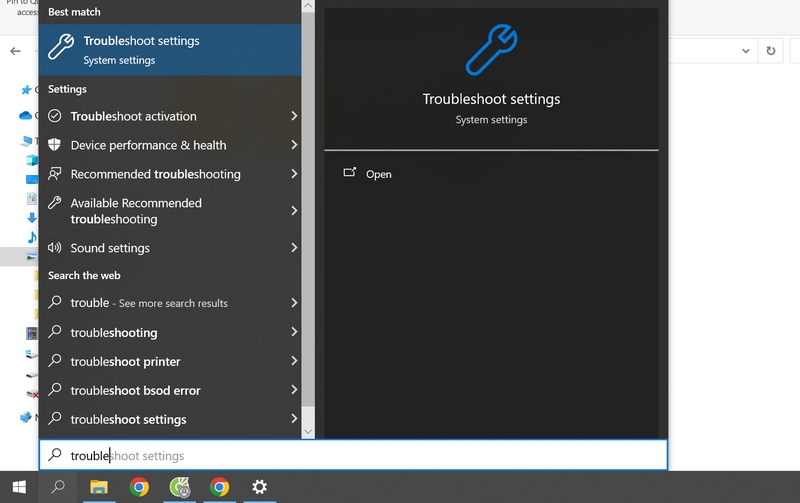The width and height of the screenshot is (800, 503).
Task: Expand 'troubleshoot printer' chevron
Action: tap(294, 361)
